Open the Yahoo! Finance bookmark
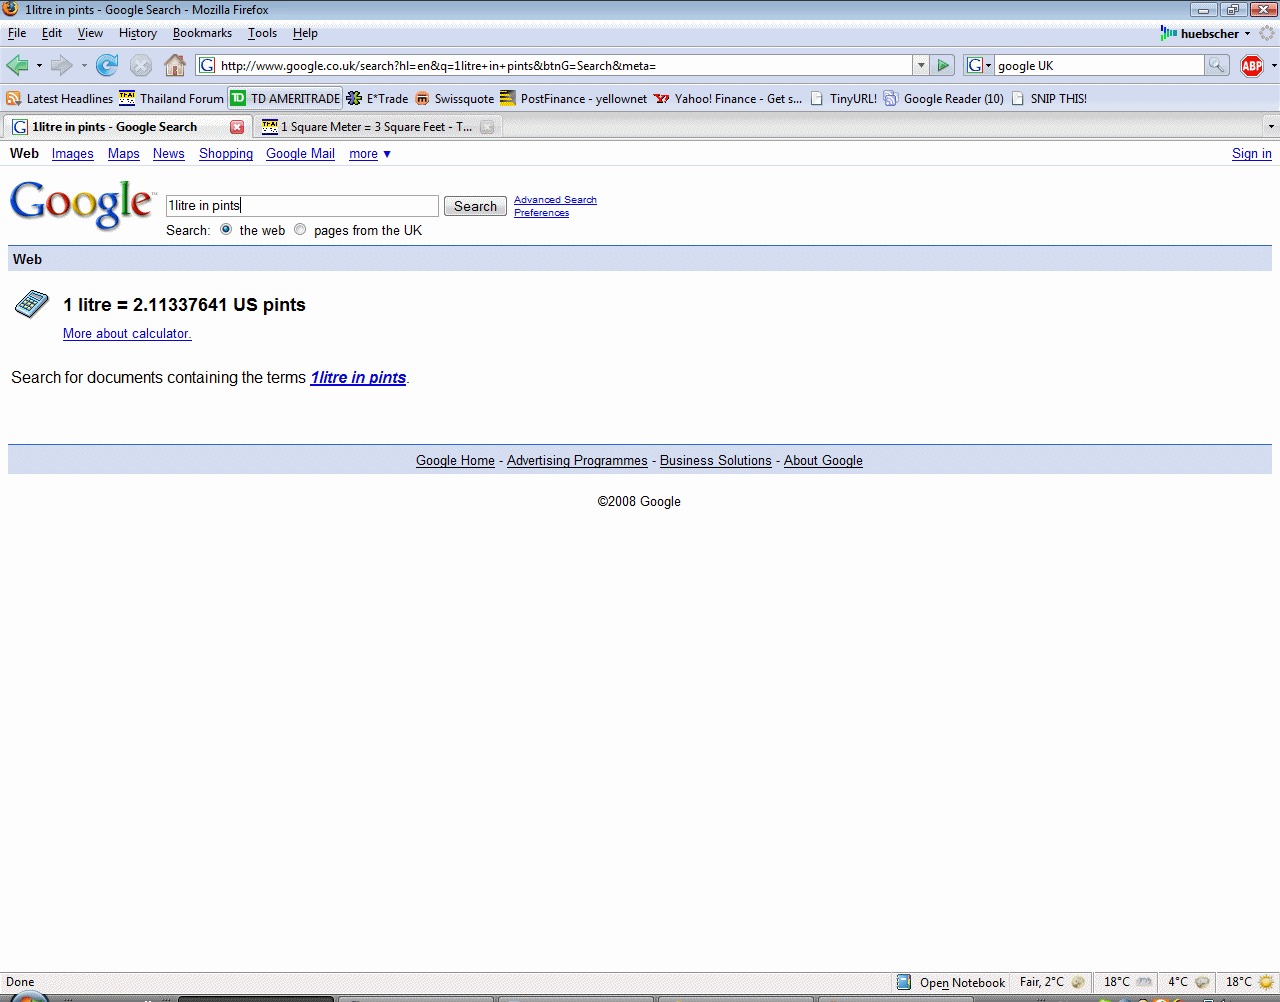This screenshot has height=1002, width=1280. tap(728, 99)
